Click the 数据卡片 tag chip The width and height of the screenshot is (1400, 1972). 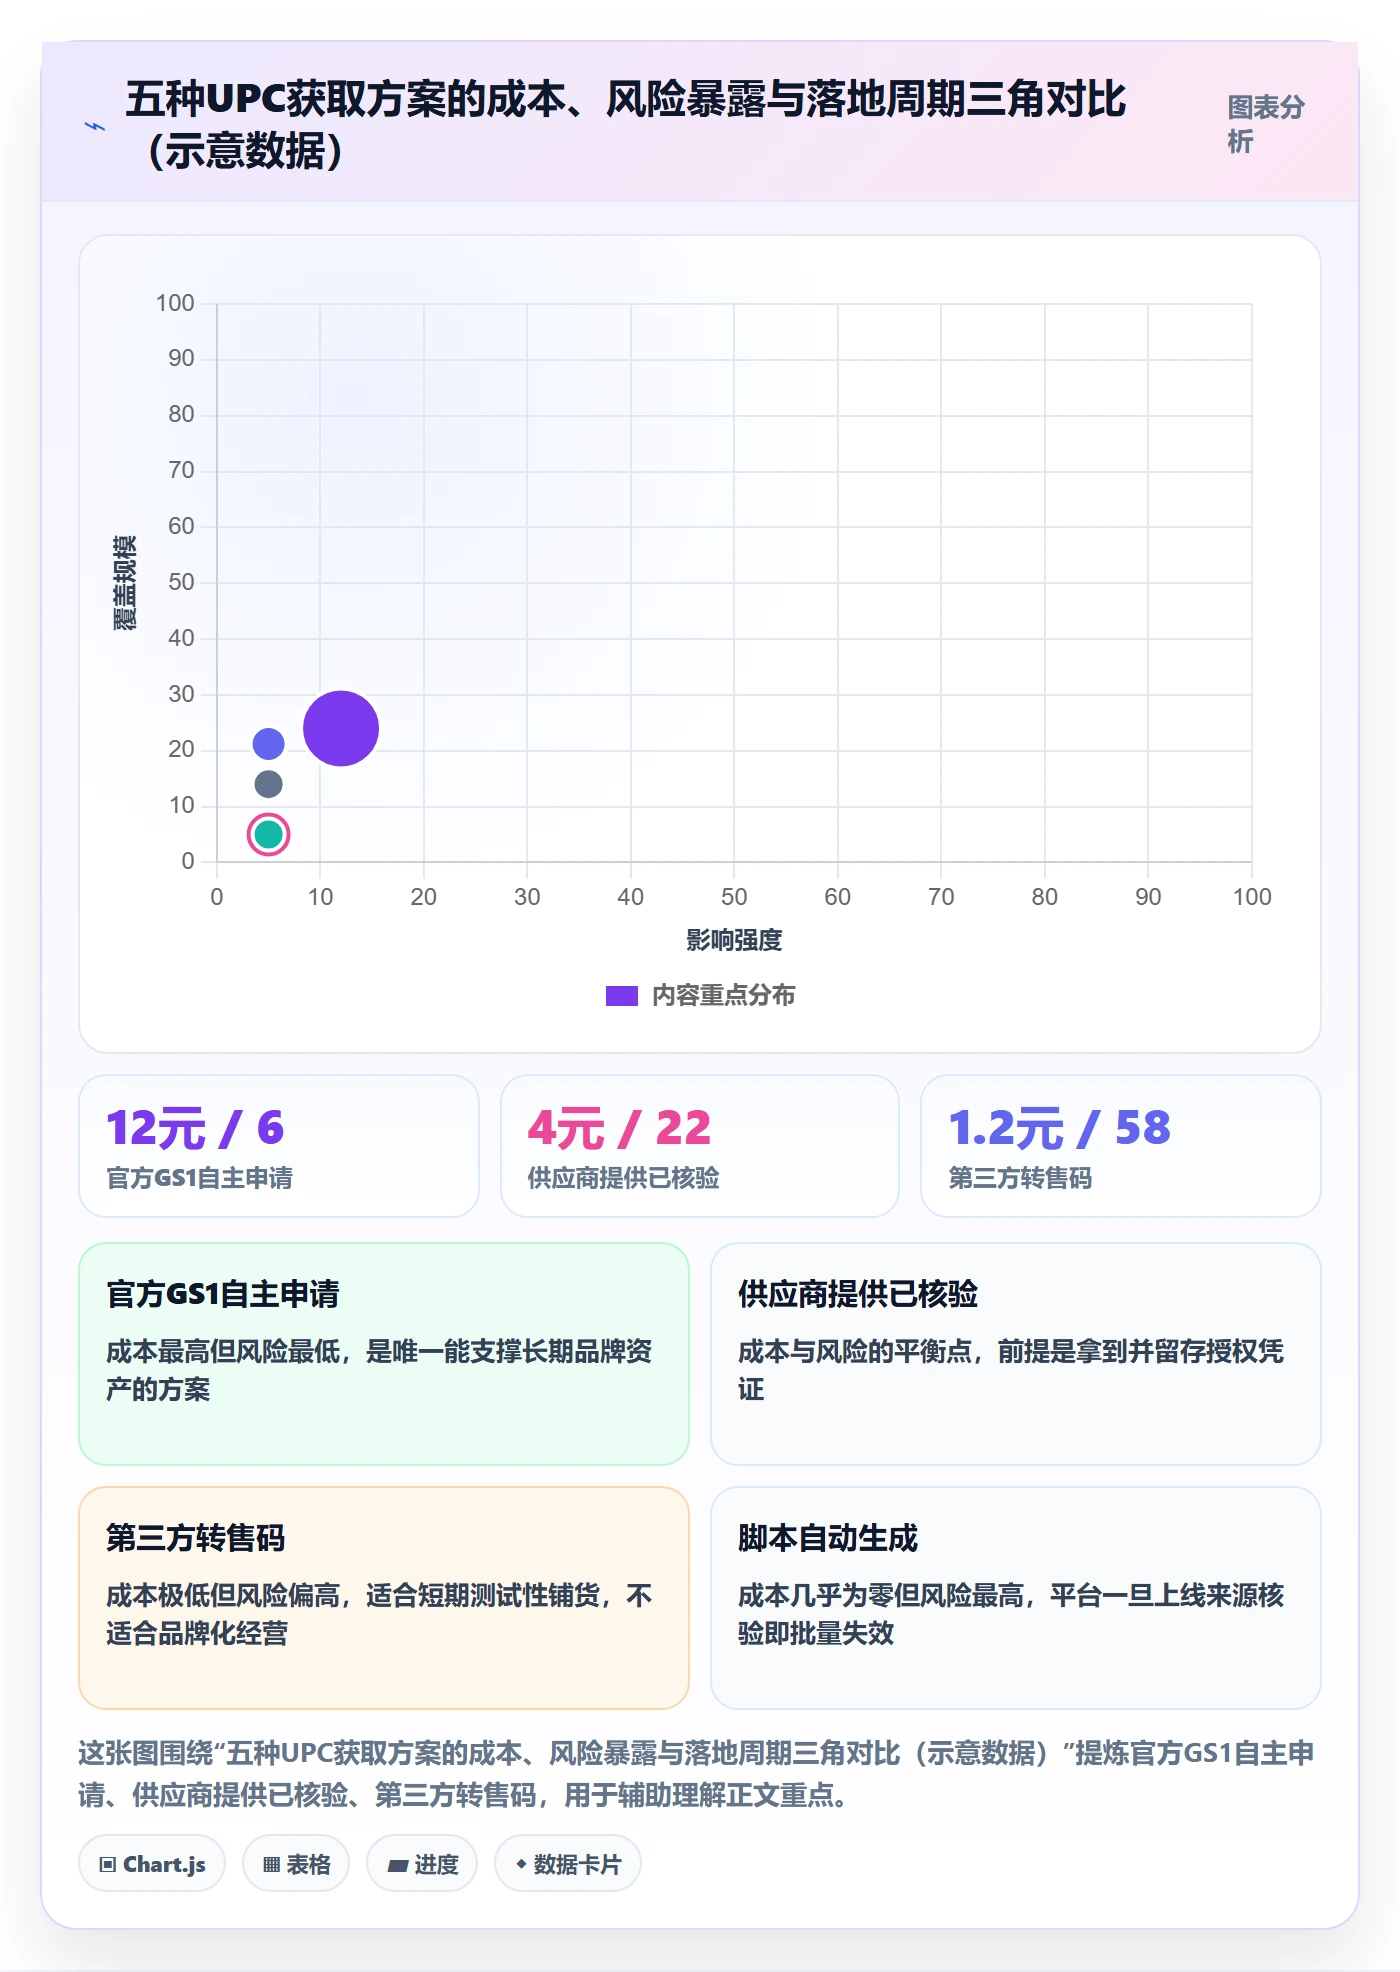568,1864
